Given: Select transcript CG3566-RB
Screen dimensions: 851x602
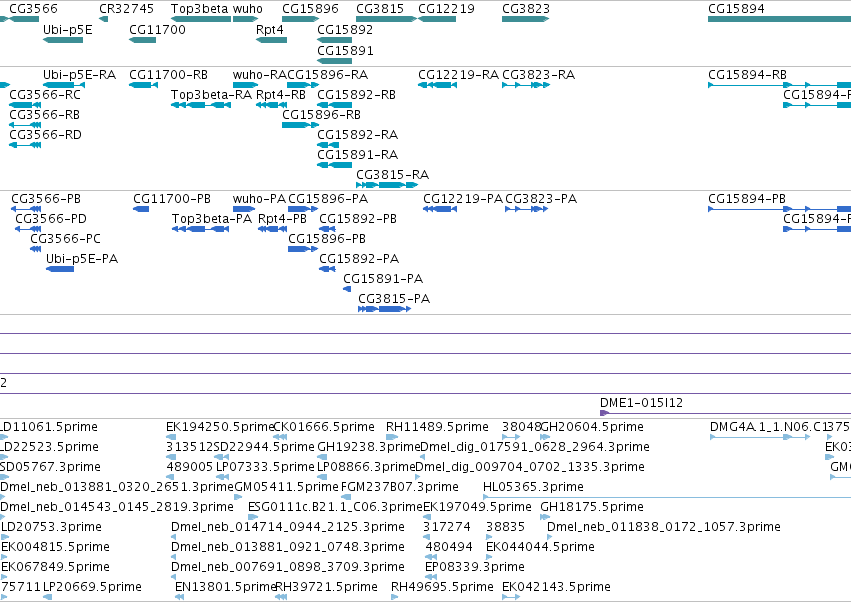Looking at the screenshot, I should 45,115.
